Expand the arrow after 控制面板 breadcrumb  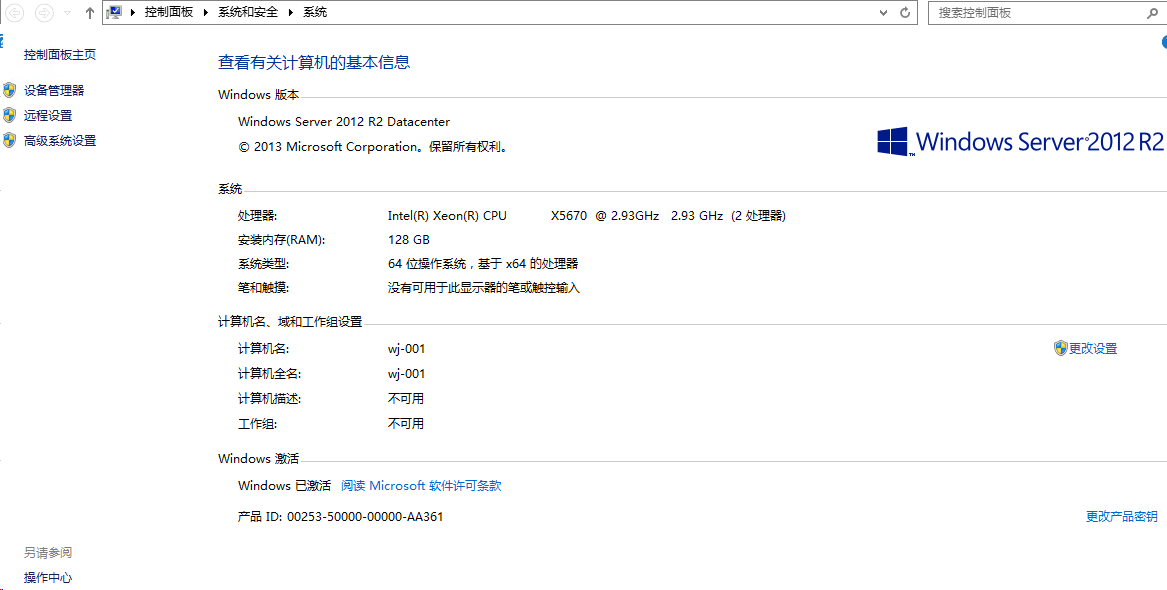(x=207, y=13)
